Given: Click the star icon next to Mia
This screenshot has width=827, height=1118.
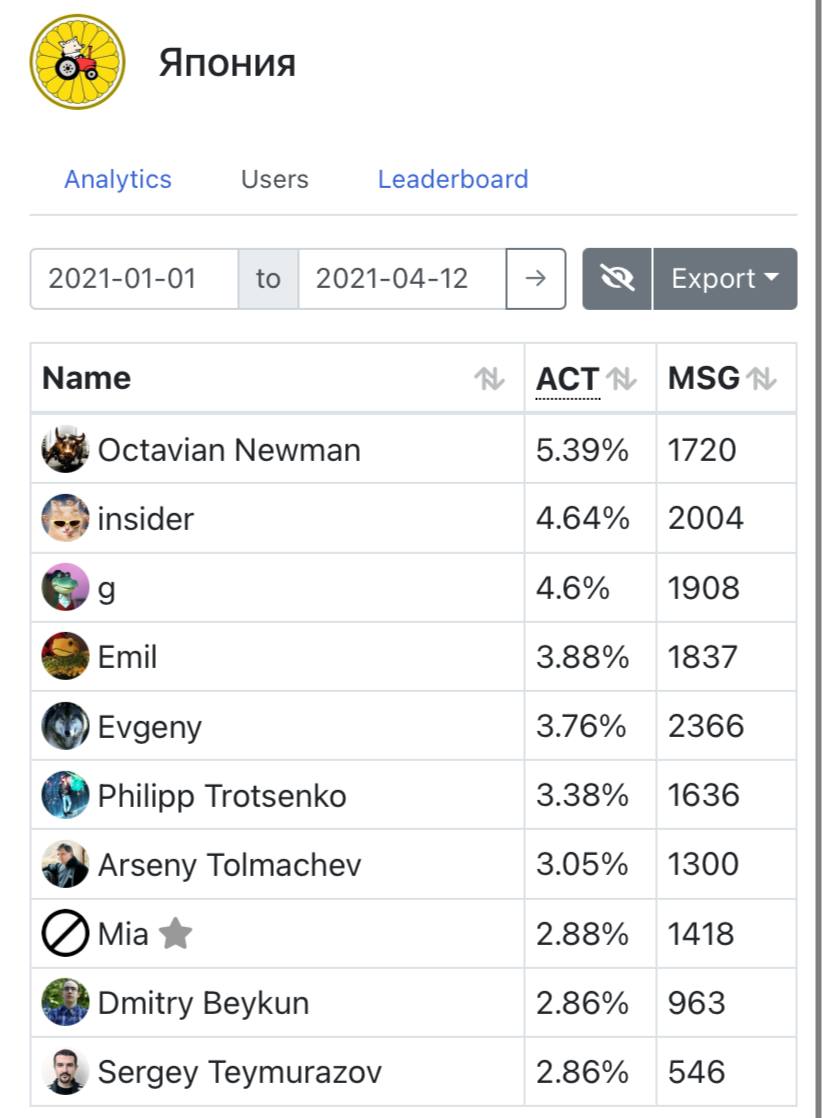Looking at the screenshot, I should [176, 934].
